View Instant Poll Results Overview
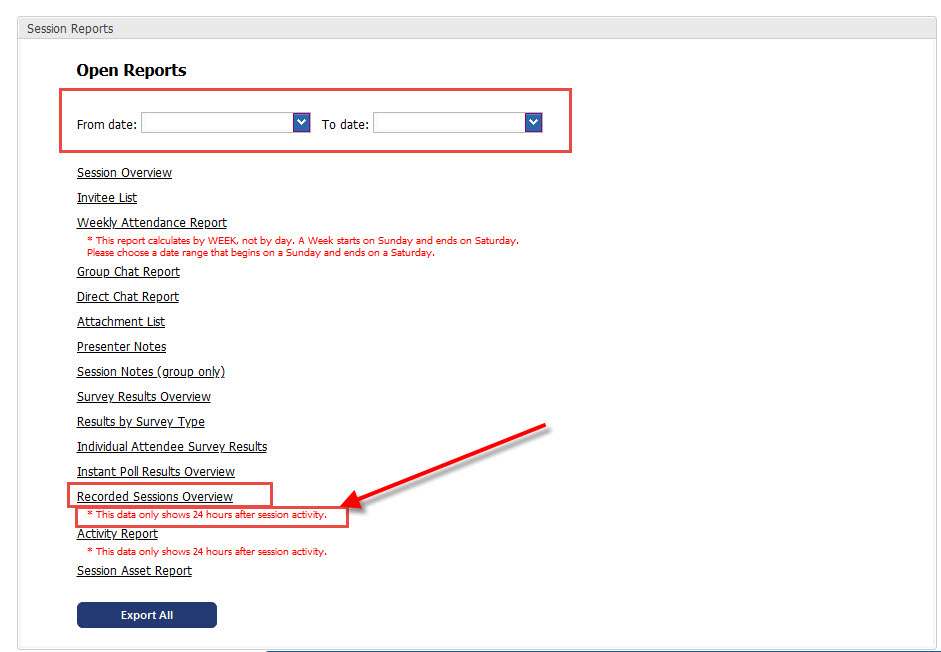Screen dimensions: 941x652 (x=156, y=472)
